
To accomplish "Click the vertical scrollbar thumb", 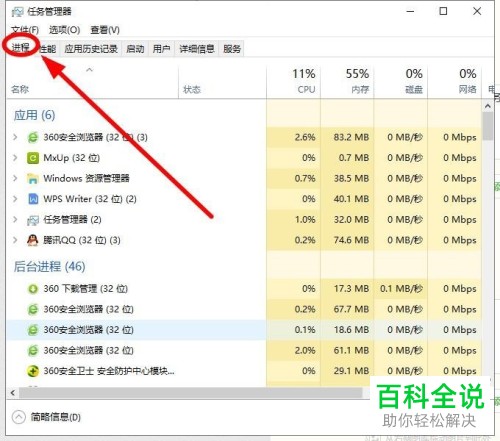I will [x=488, y=126].
